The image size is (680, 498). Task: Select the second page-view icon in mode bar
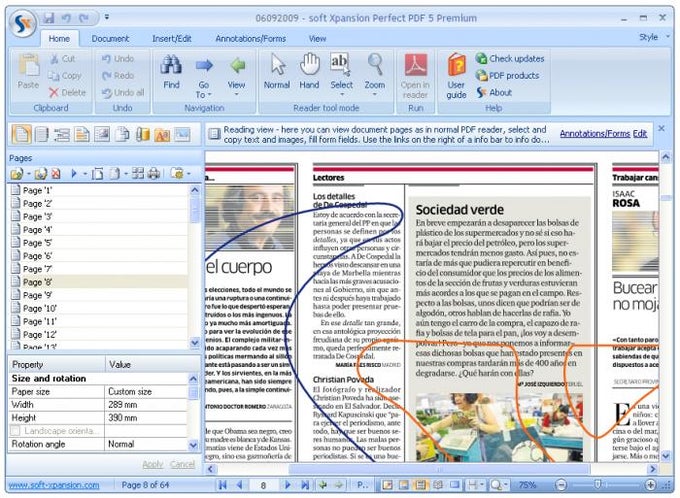(x=42, y=134)
